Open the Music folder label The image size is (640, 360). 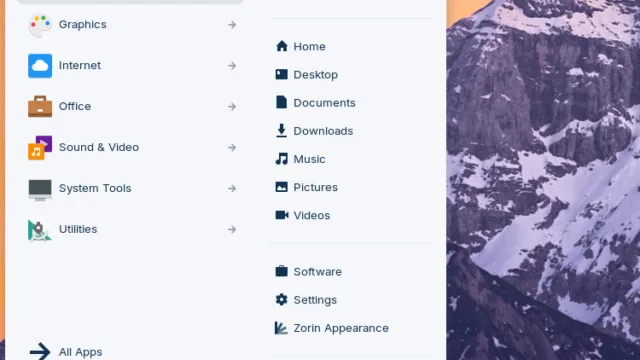(x=309, y=159)
